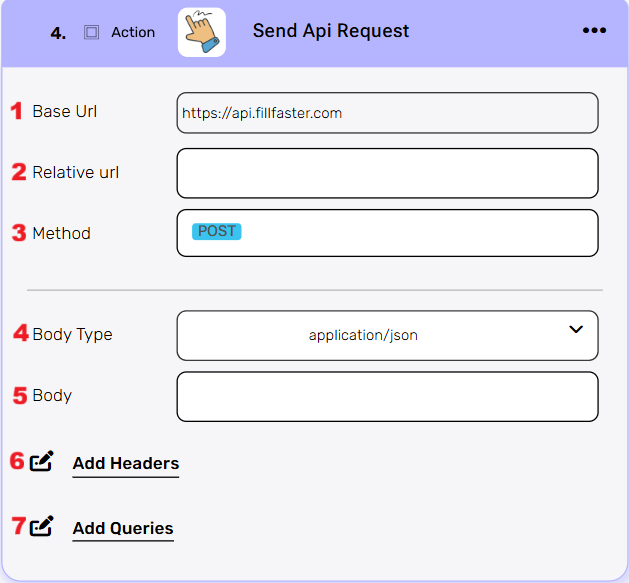Click the chevron arrow in Body Type
The width and height of the screenshot is (629, 583).
pos(576,329)
